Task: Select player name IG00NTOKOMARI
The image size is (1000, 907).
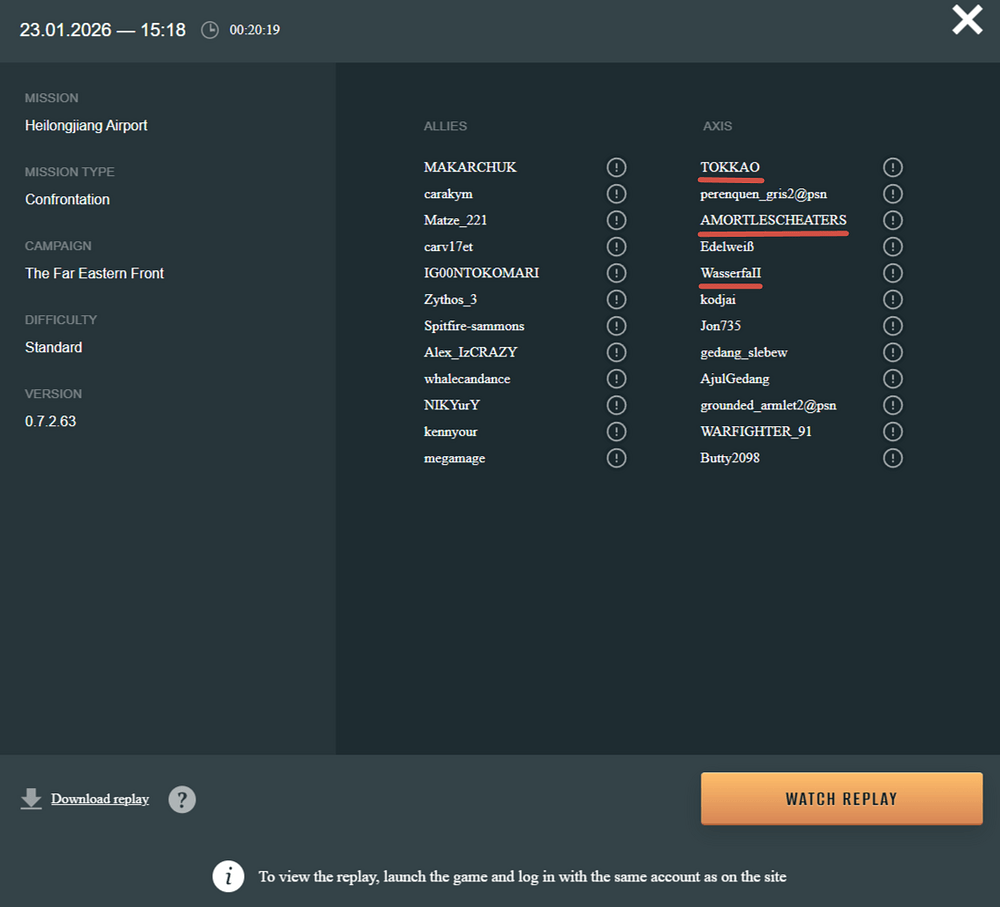Action: [482, 273]
